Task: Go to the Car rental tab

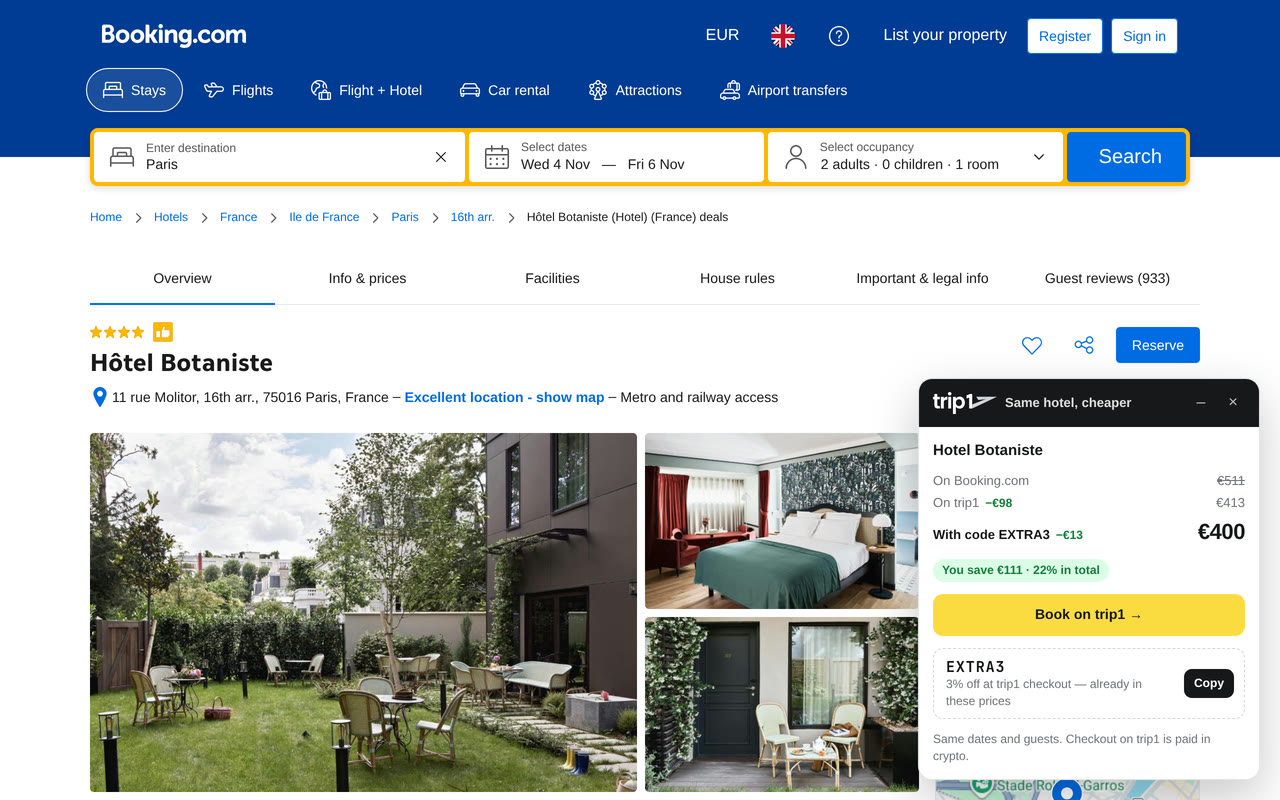Action: tap(504, 90)
